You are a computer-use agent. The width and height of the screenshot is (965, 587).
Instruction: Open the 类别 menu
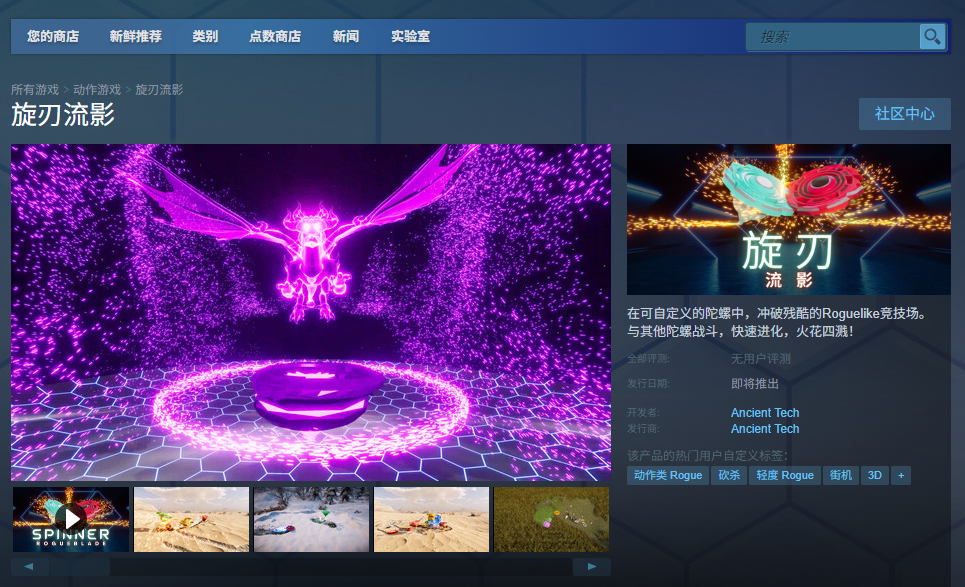tap(204, 36)
